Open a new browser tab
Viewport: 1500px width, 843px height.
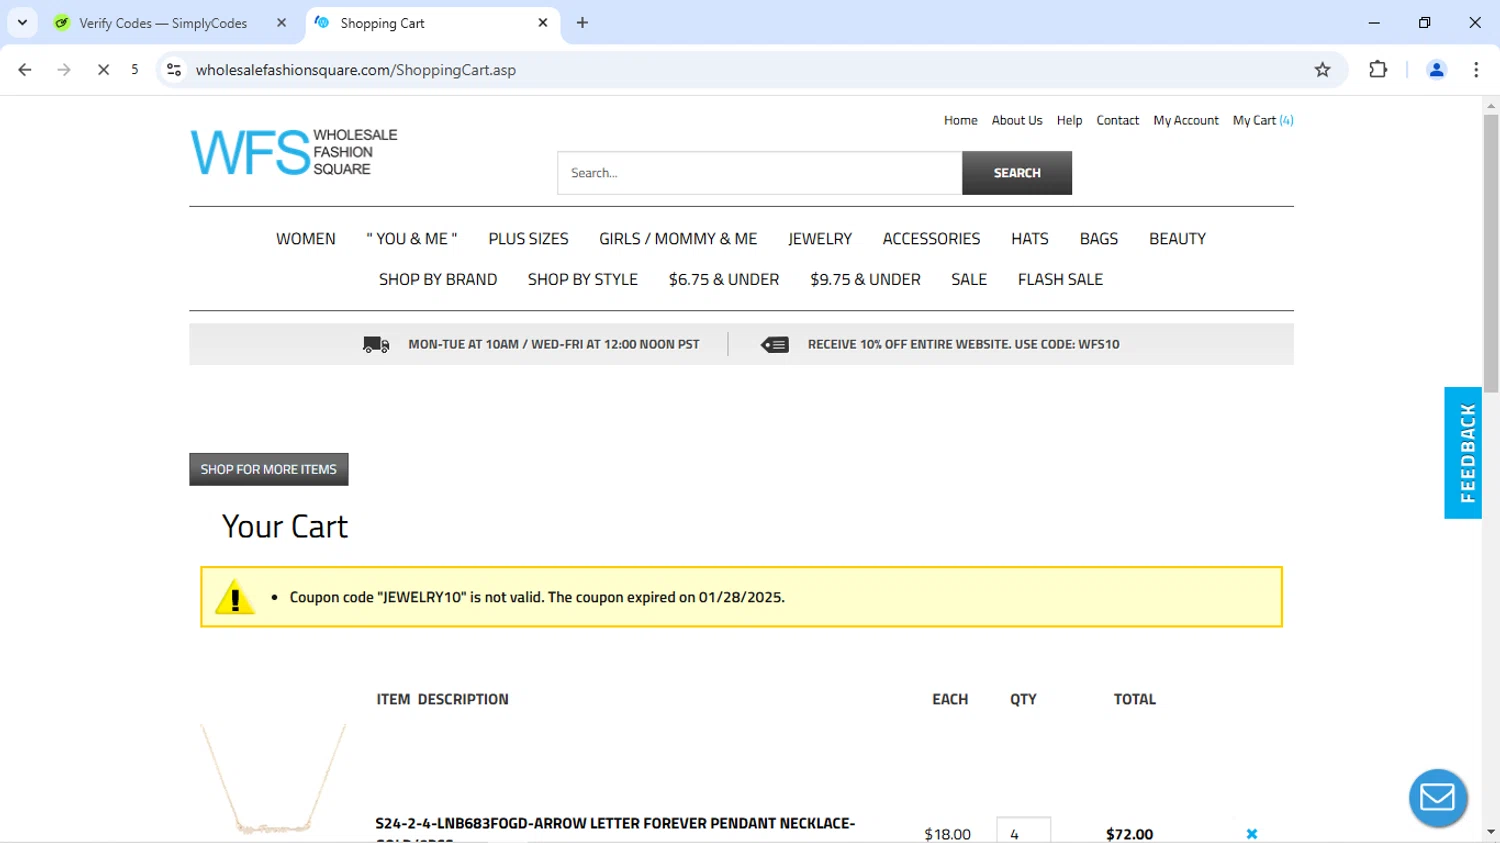pos(582,23)
